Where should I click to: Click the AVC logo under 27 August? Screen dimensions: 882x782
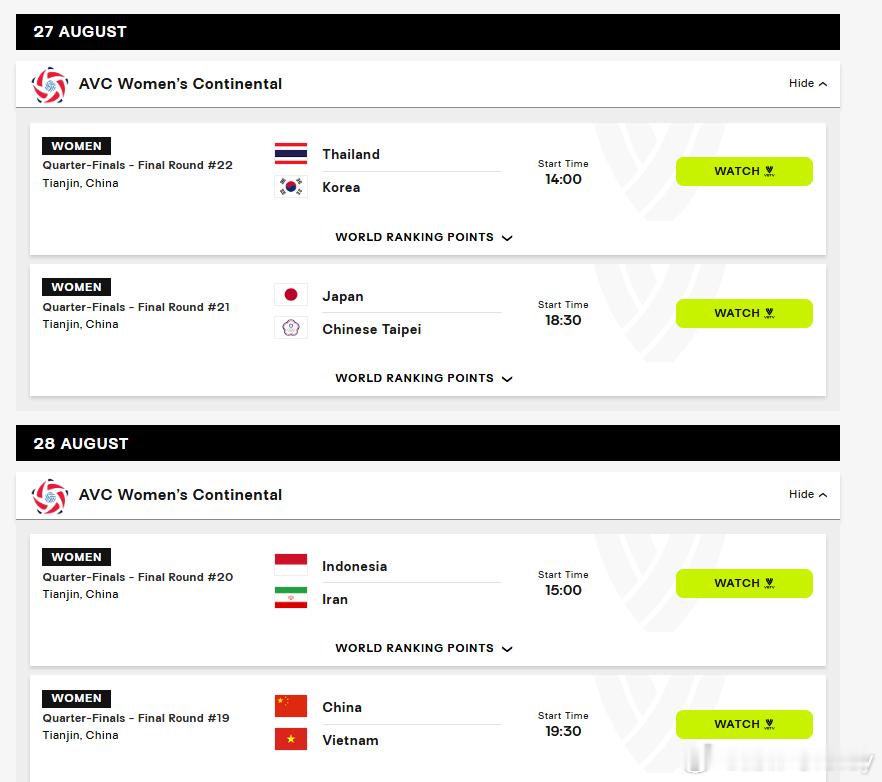tap(50, 85)
